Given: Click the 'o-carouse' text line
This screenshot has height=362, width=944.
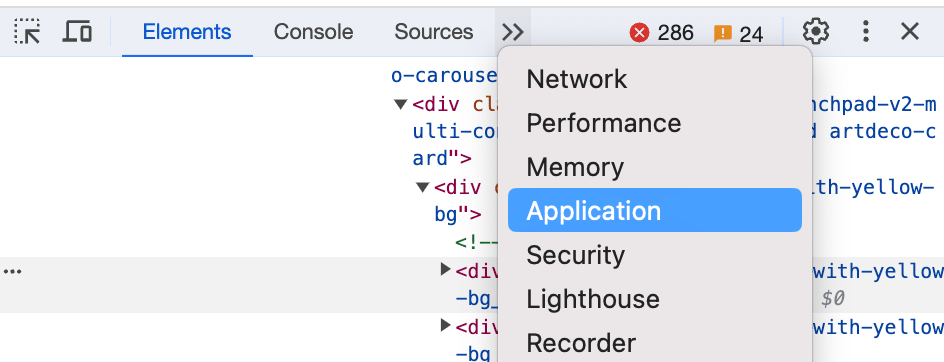Looking at the screenshot, I should click(x=444, y=76).
